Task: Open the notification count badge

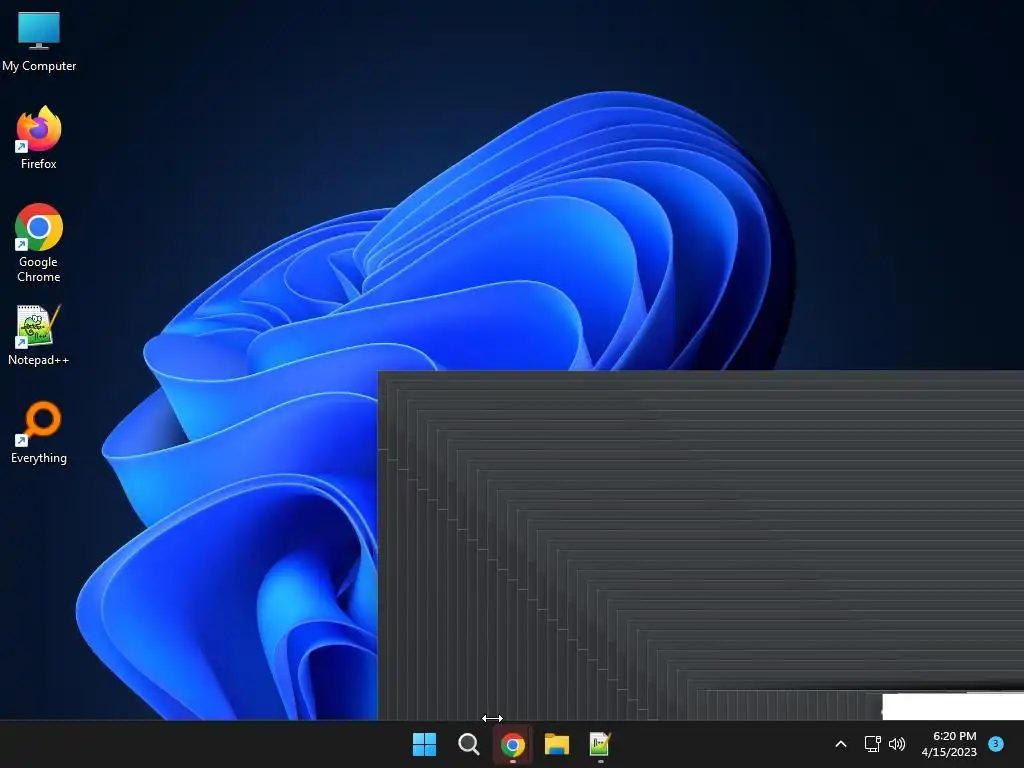Action: (x=996, y=743)
